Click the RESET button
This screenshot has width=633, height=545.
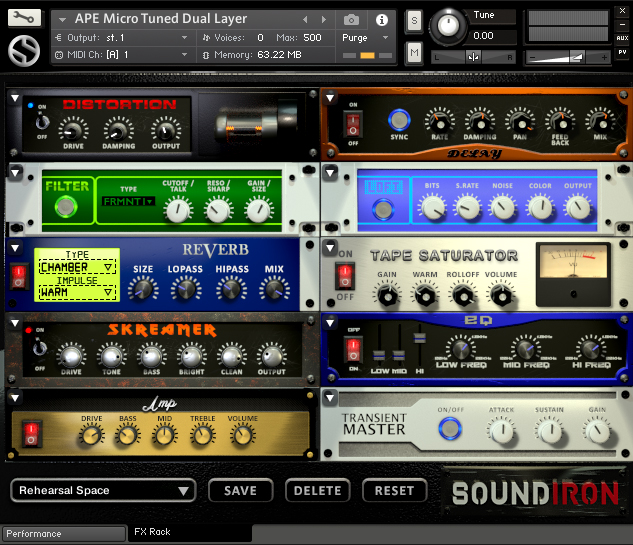(394, 490)
